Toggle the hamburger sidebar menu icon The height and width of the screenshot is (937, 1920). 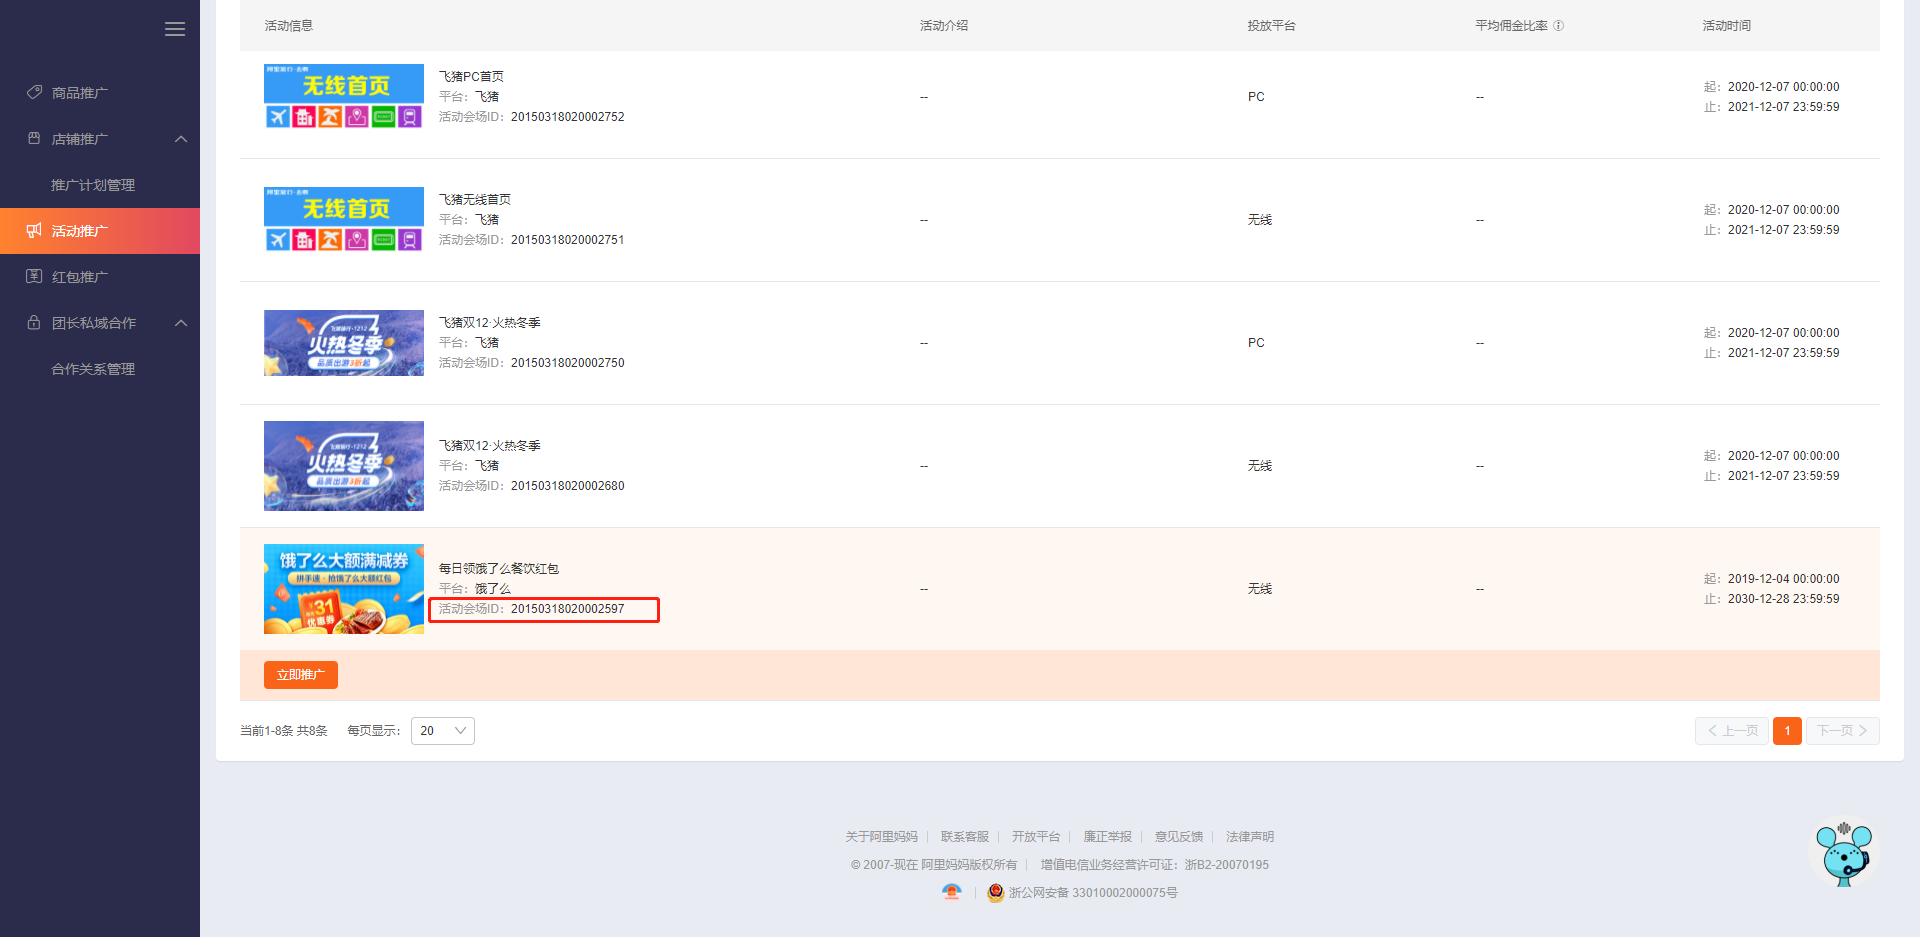point(175,29)
